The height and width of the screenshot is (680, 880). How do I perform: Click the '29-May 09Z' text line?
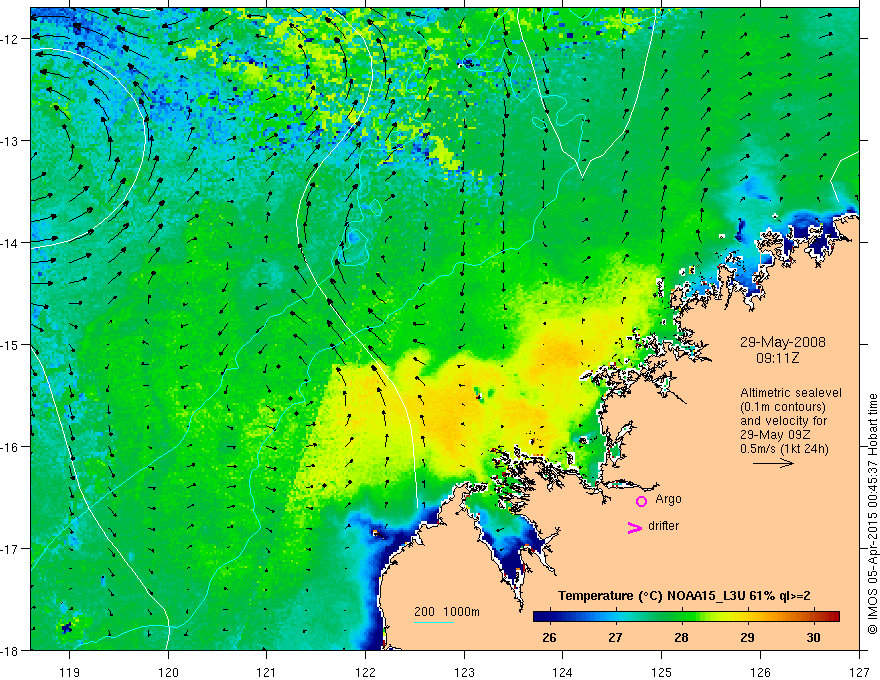pyautogui.click(x=774, y=435)
